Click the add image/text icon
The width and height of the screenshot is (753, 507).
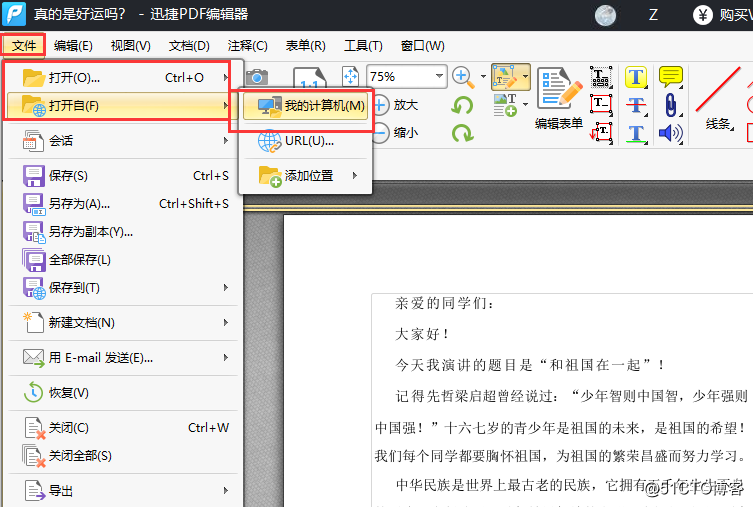point(505,105)
